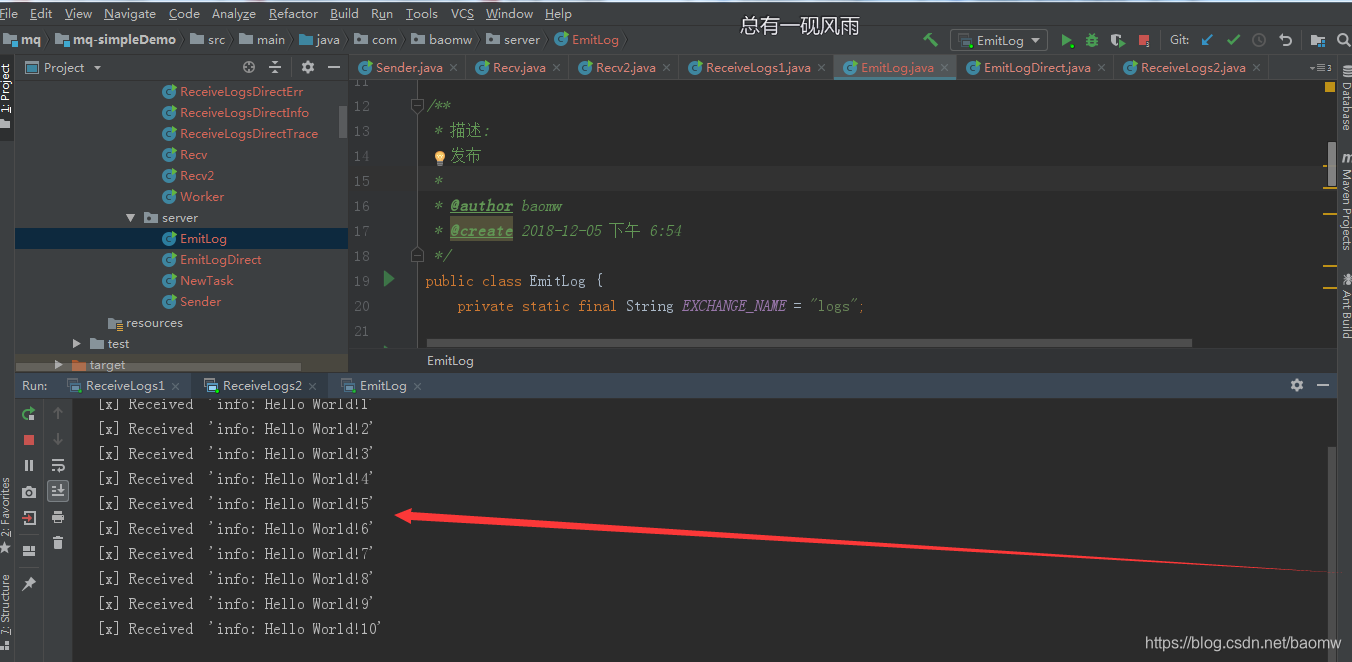Click Up the stack trace arrow
The height and width of the screenshot is (662, 1352).
58,413
